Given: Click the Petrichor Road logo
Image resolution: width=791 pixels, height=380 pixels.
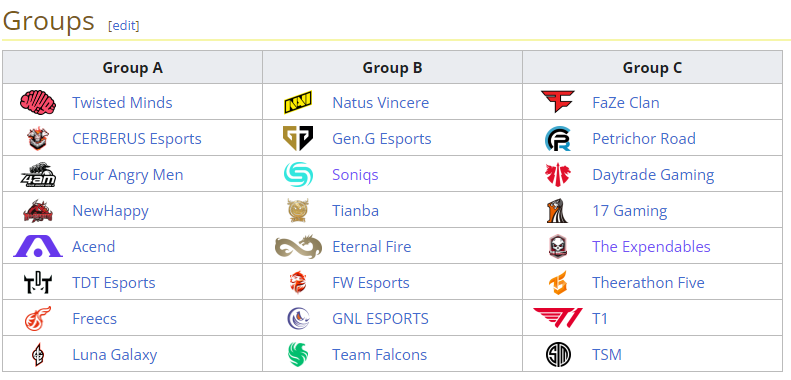Looking at the screenshot, I should [558, 138].
